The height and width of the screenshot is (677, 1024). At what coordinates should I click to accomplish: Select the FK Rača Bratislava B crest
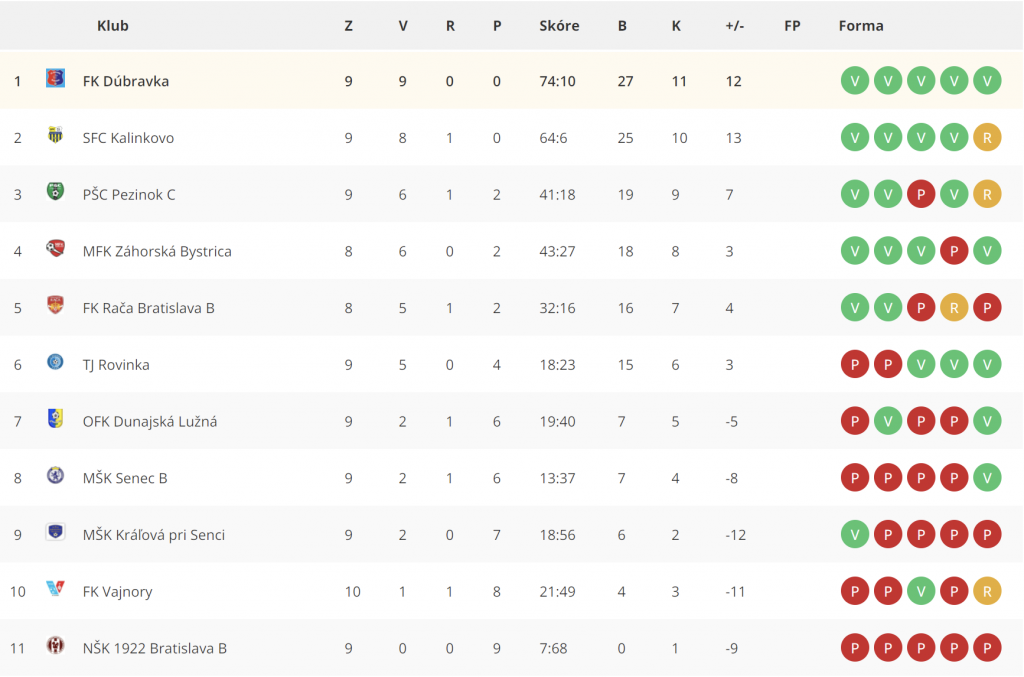click(56, 305)
